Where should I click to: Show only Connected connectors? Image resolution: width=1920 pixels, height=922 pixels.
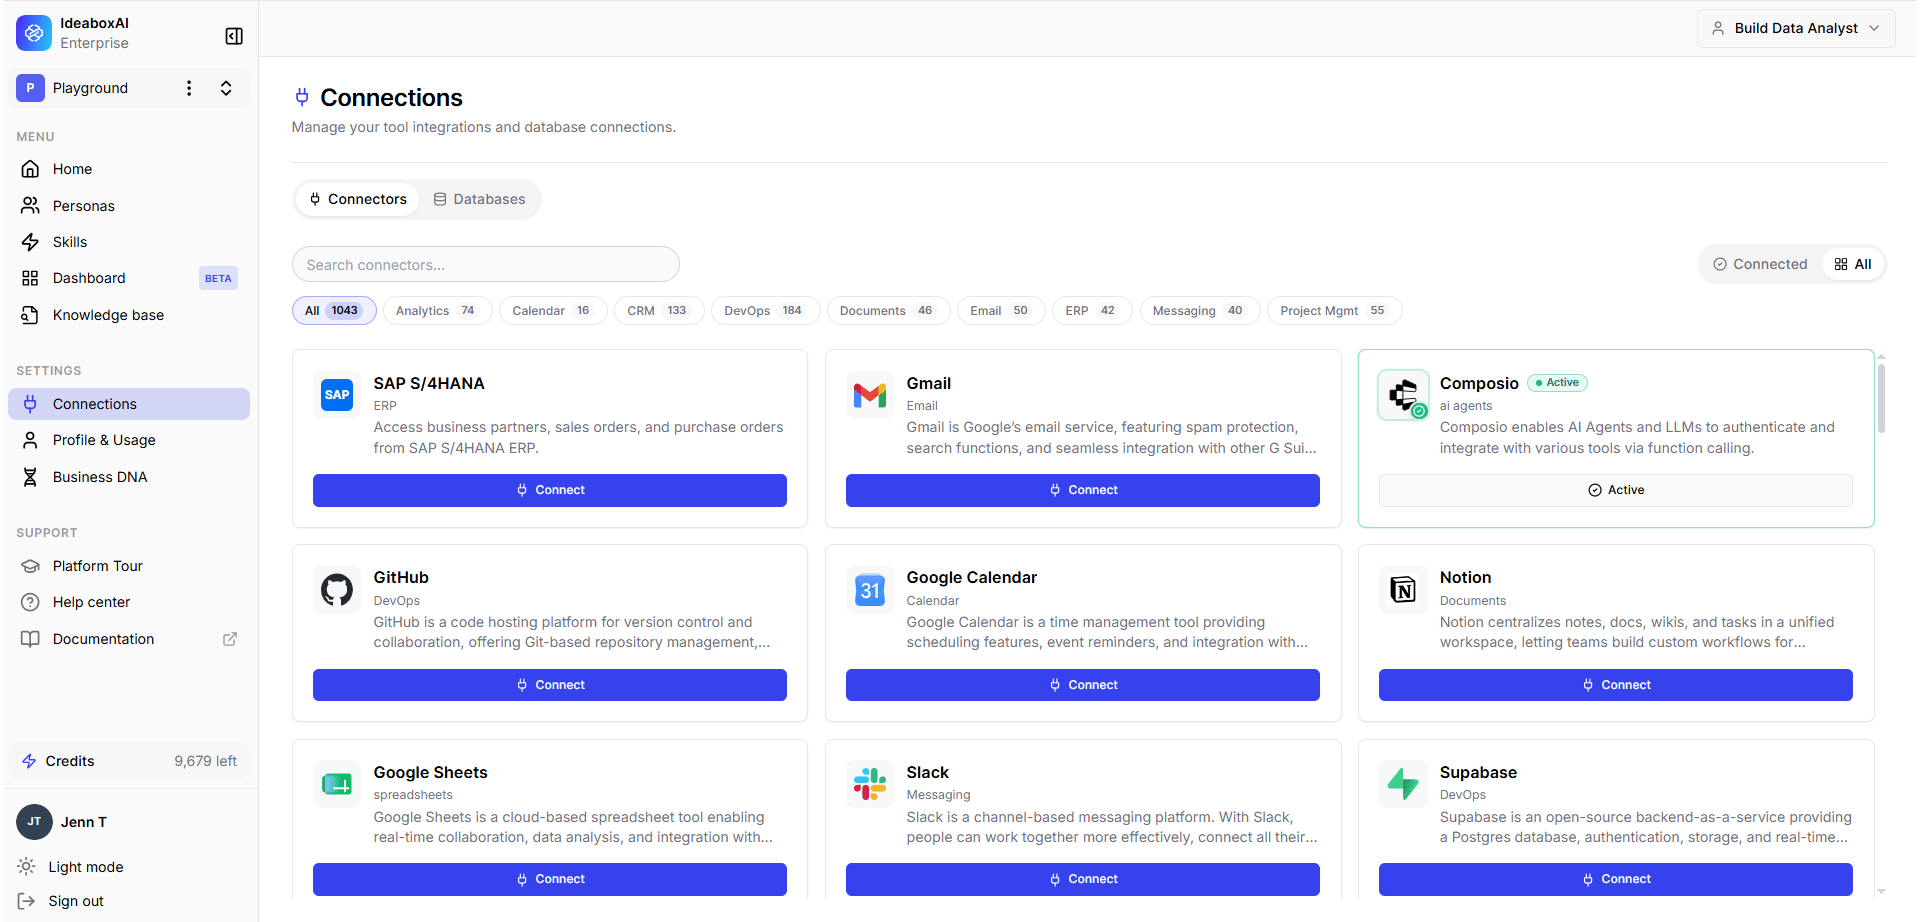[x=1760, y=264]
